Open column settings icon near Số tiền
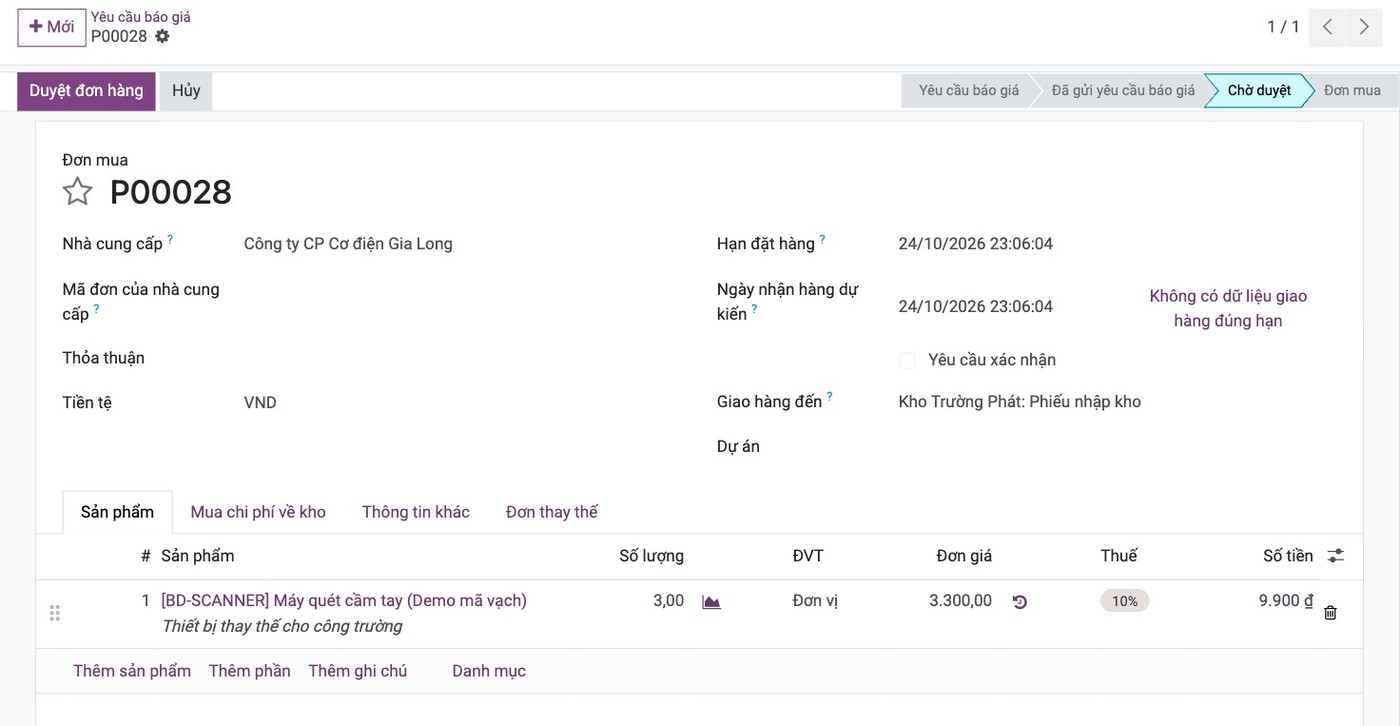1400x726 pixels. point(1336,556)
